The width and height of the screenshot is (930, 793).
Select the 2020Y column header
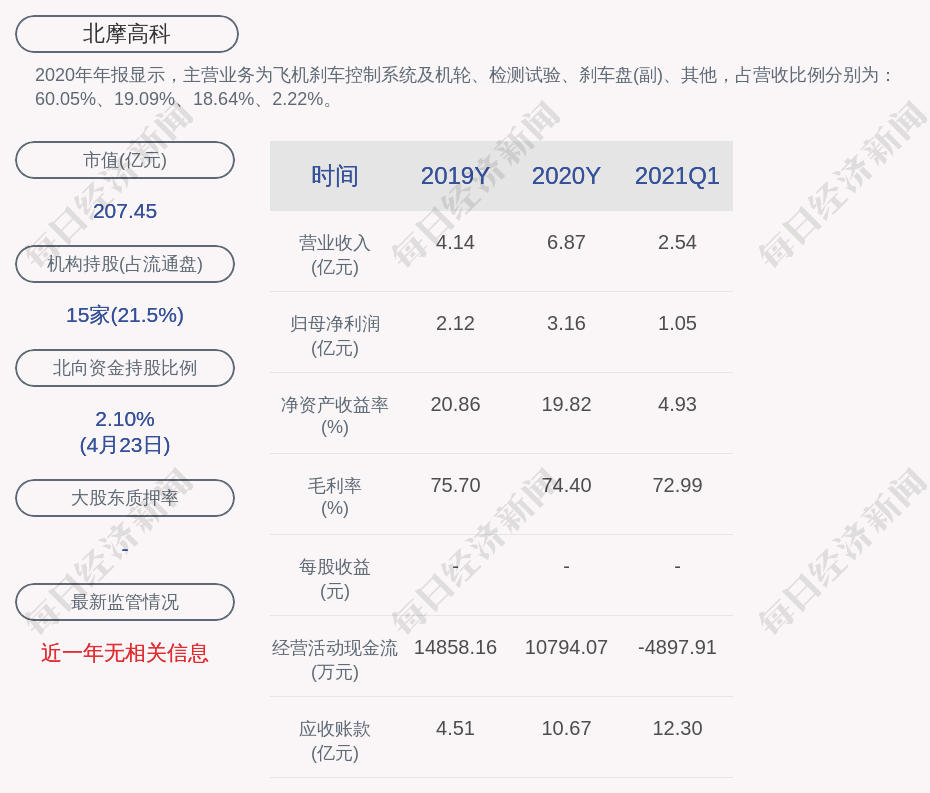click(x=566, y=176)
